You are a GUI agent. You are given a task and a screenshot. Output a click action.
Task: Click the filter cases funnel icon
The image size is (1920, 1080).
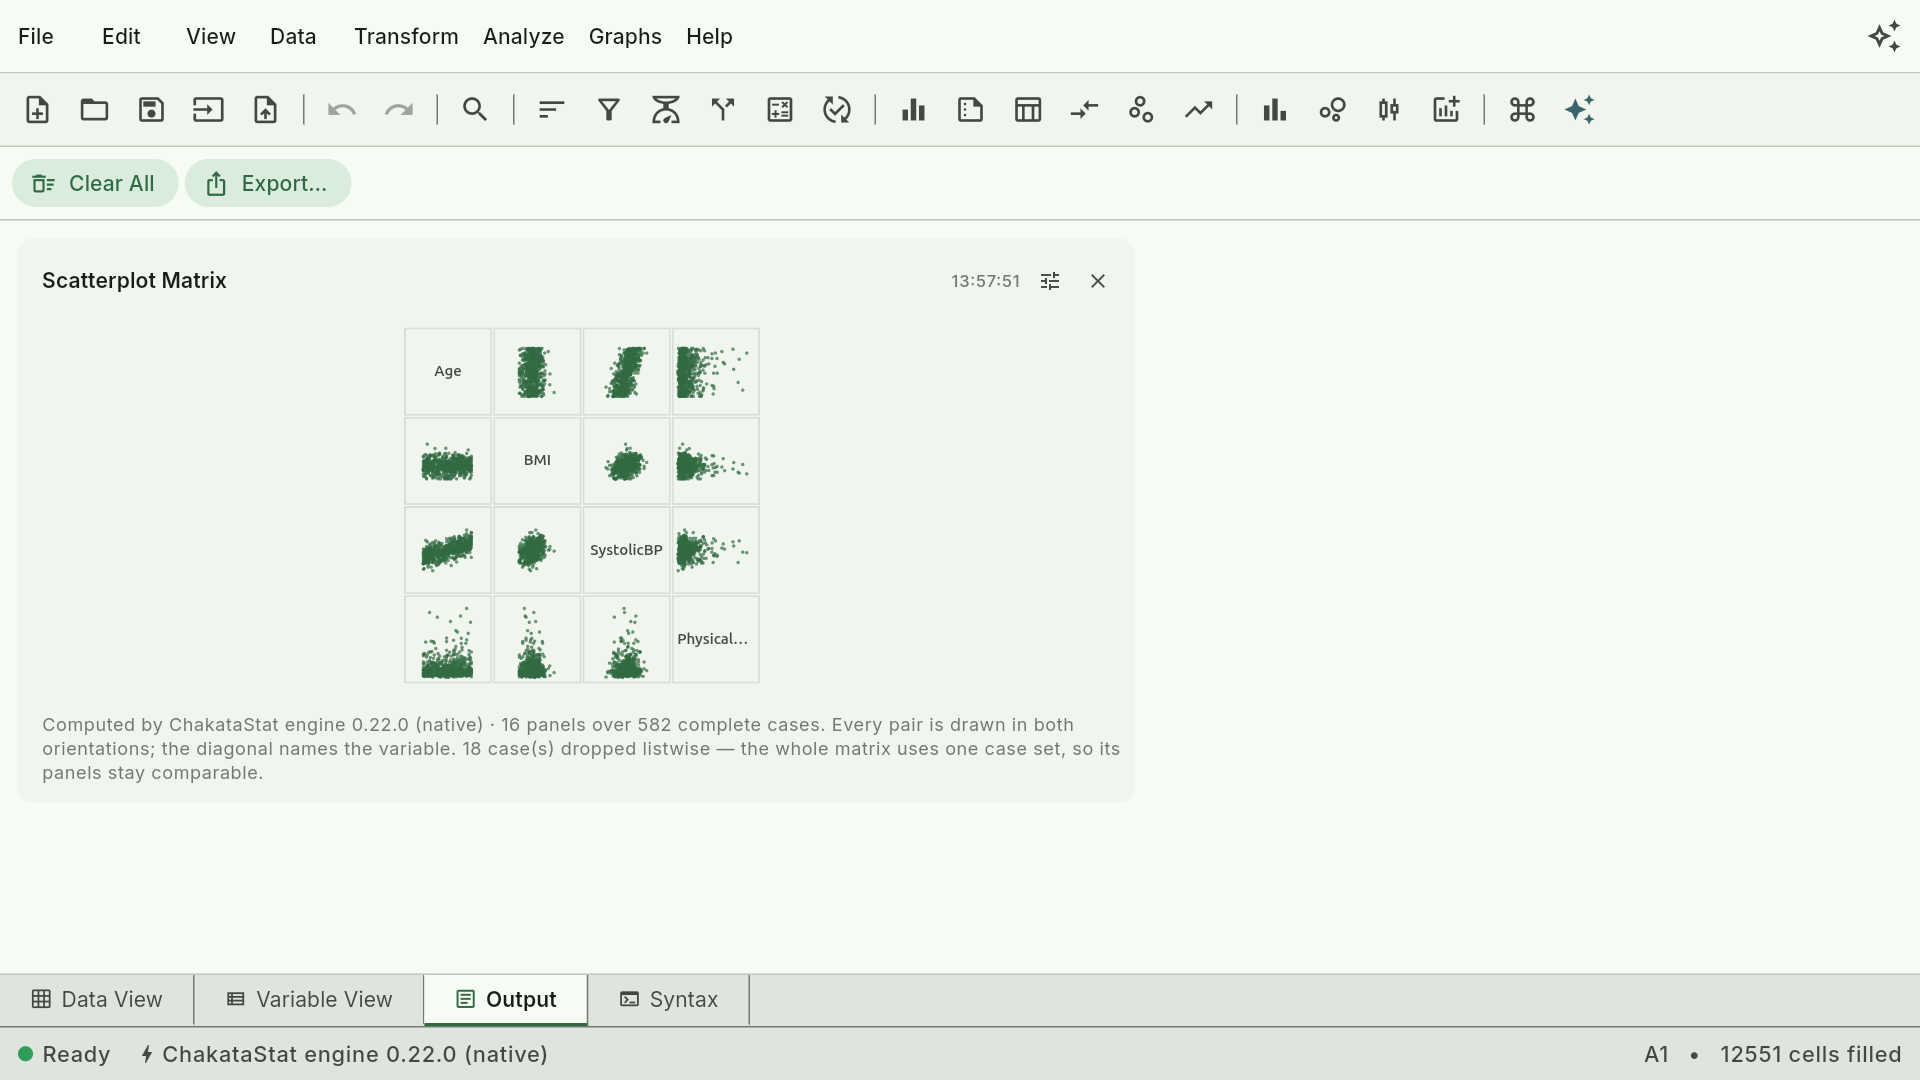tap(609, 110)
